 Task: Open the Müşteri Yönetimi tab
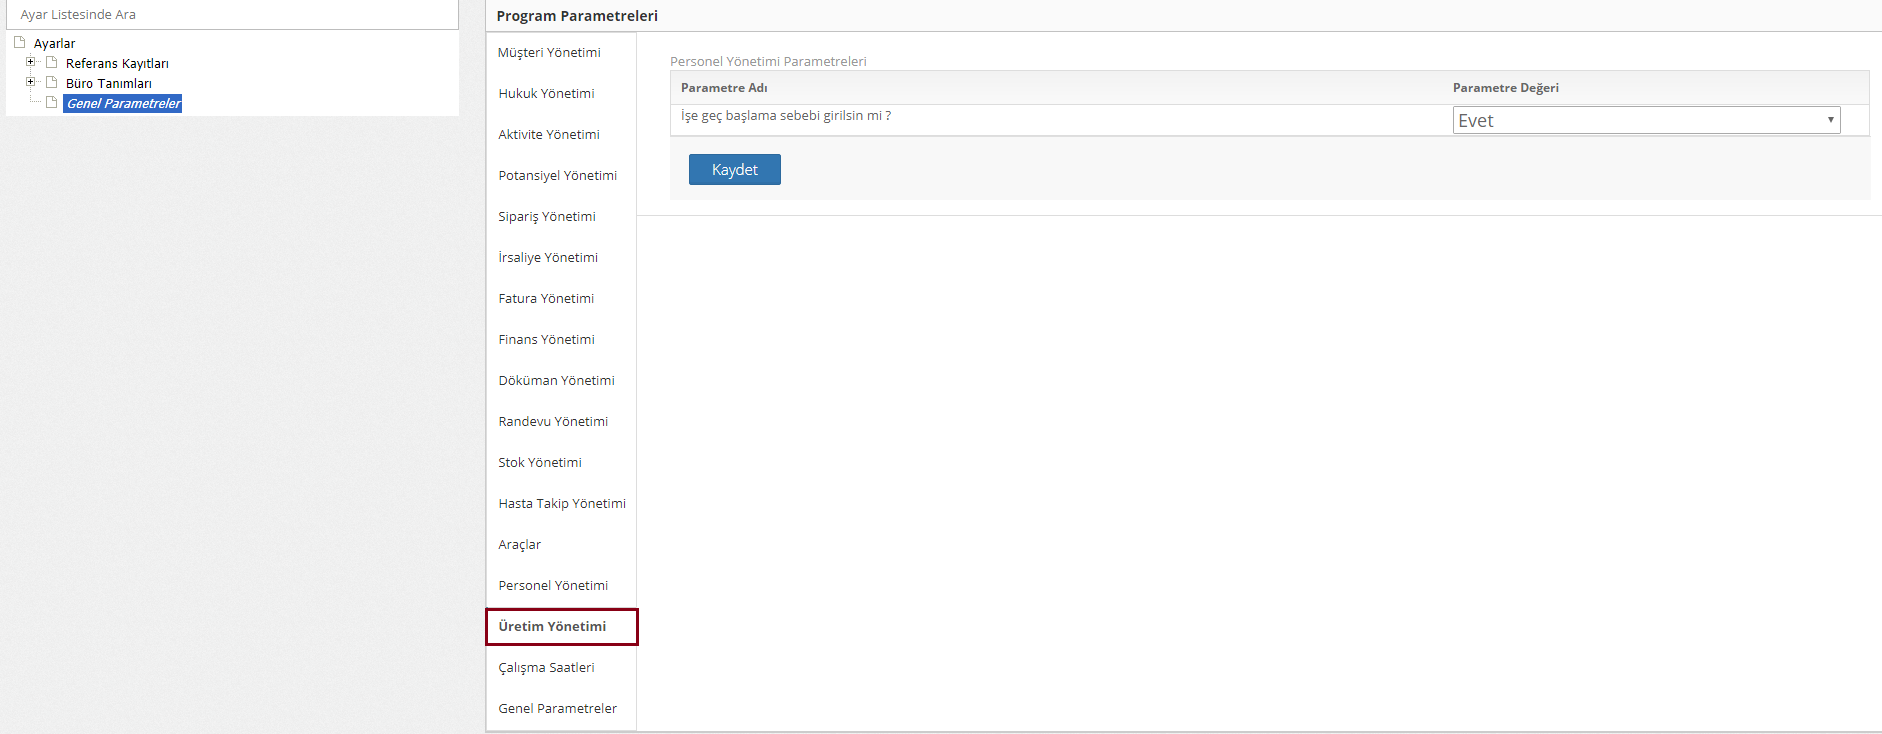(x=549, y=52)
